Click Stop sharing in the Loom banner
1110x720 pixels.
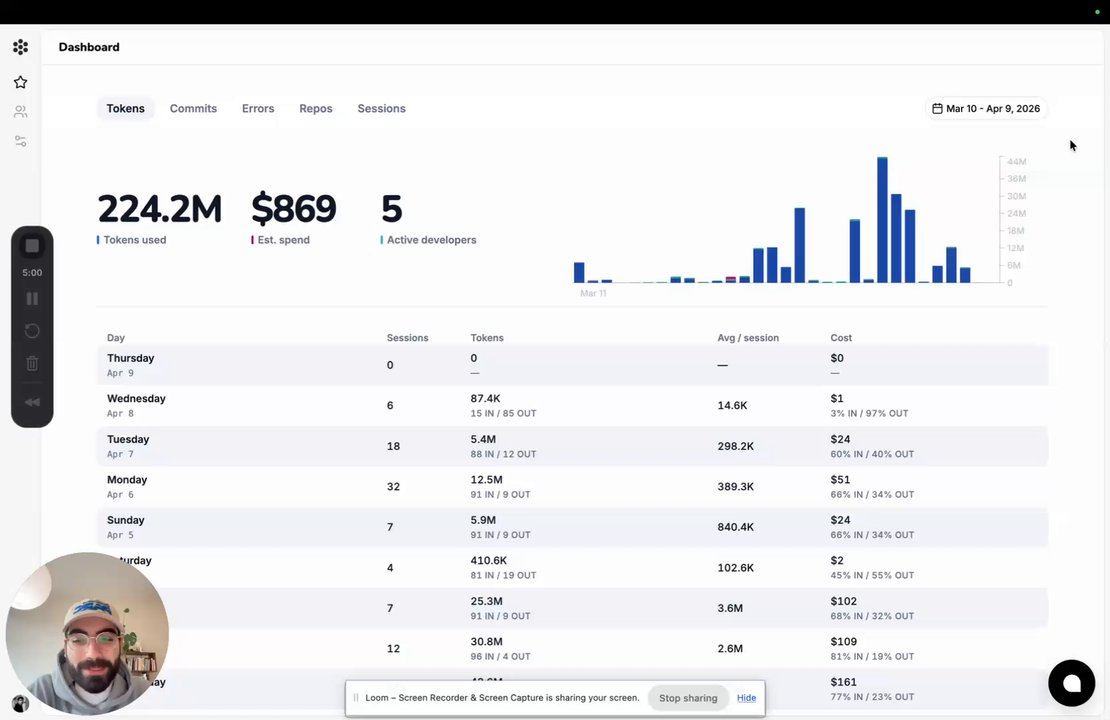(688, 698)
